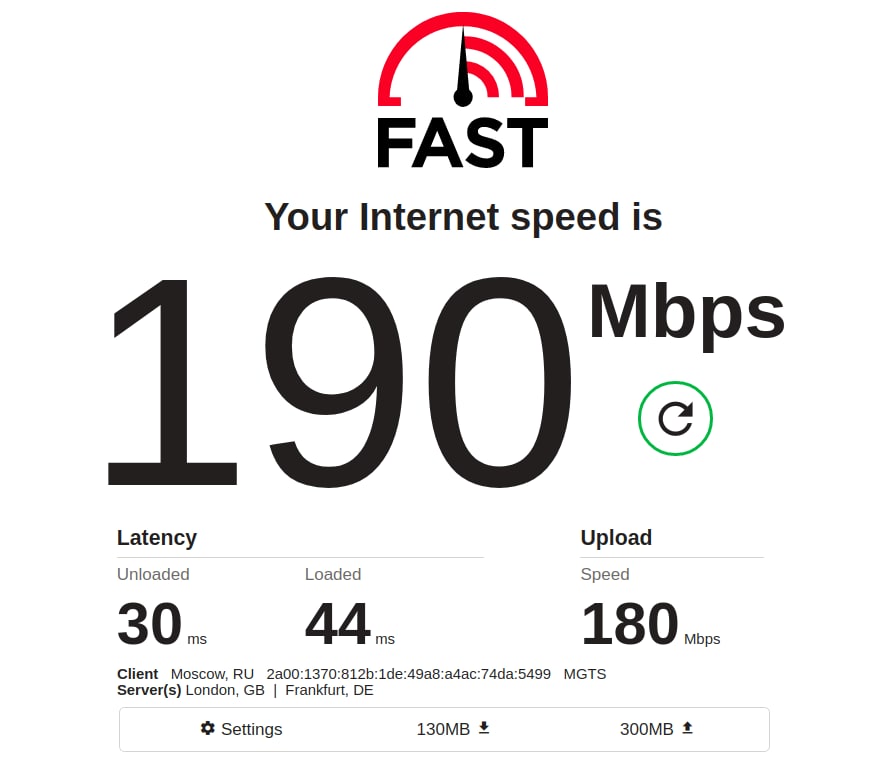This screenshot has width=875, height=764.
Task: Click the download arrow icon beside 130MB
Action: [484, 728]
